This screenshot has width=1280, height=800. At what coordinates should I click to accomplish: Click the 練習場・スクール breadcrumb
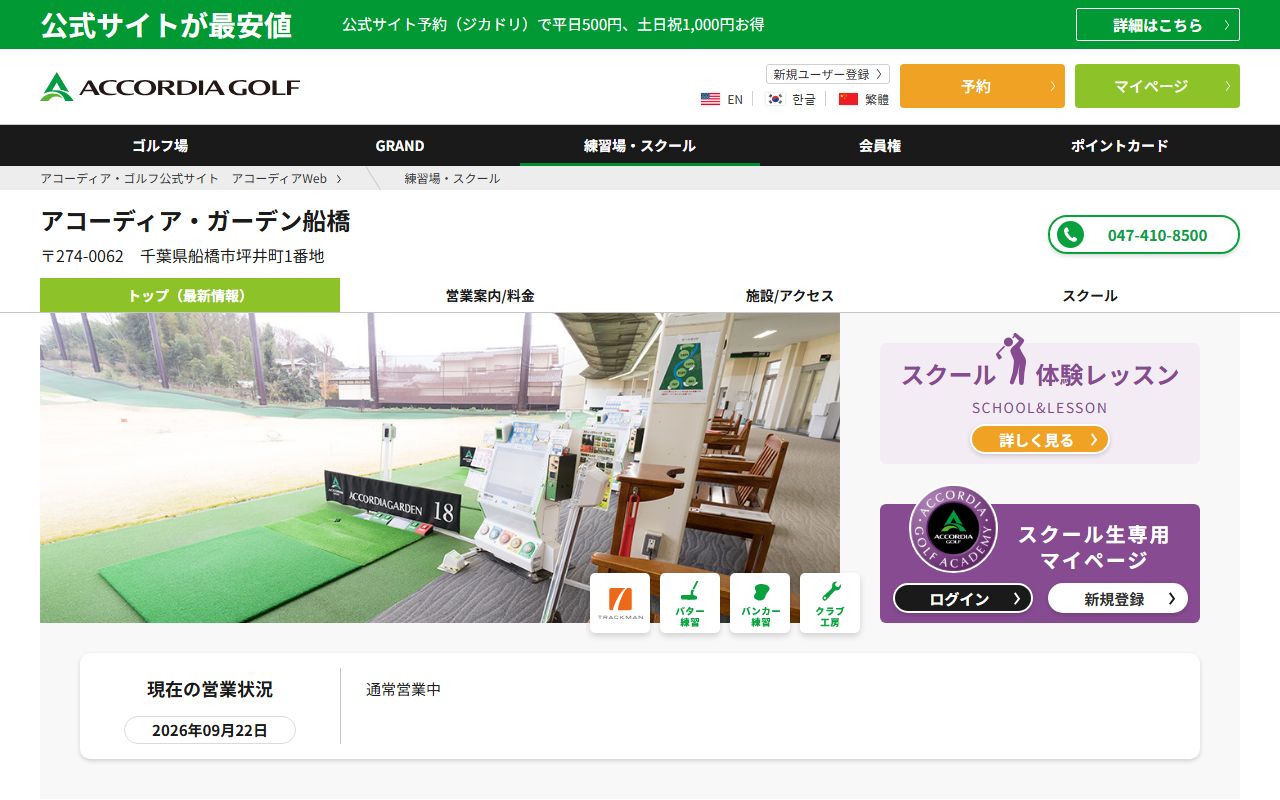pyautogui.click(x=452, y=178)
